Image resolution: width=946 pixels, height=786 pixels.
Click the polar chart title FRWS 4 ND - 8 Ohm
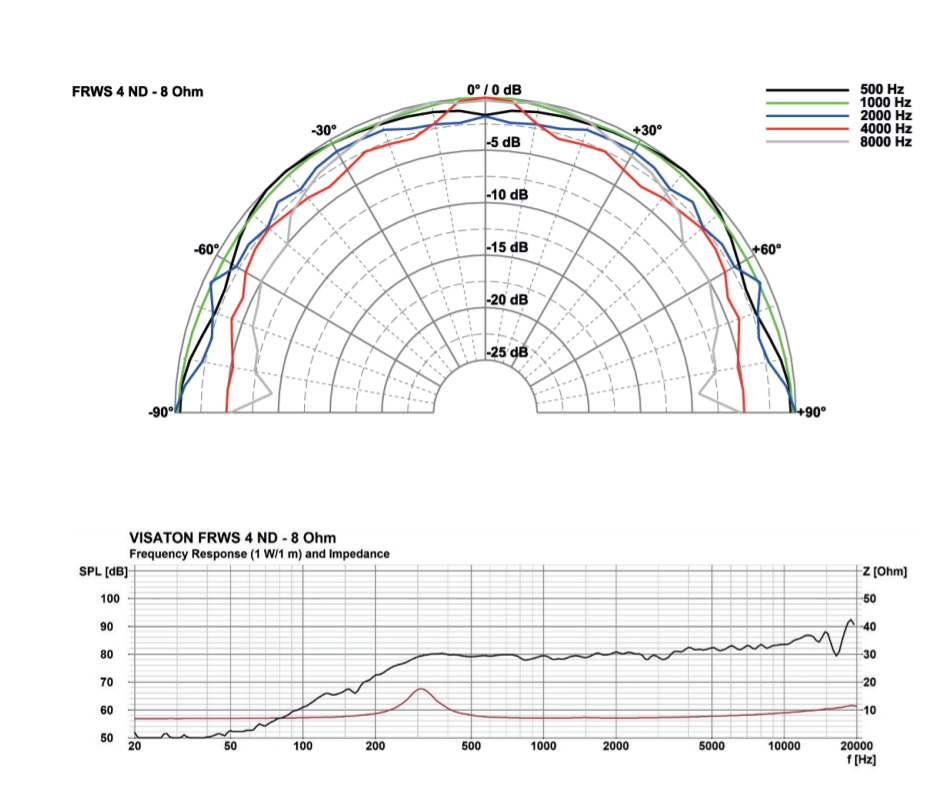click(138, 92)
